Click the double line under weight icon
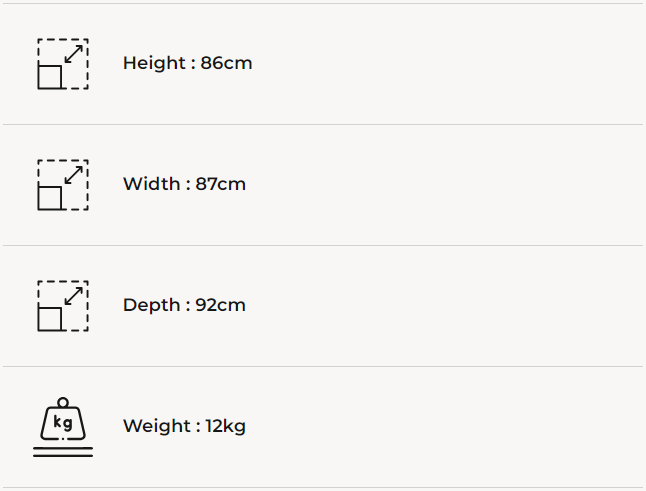Screen dimensions: 646x491 (x=63, y=453)
